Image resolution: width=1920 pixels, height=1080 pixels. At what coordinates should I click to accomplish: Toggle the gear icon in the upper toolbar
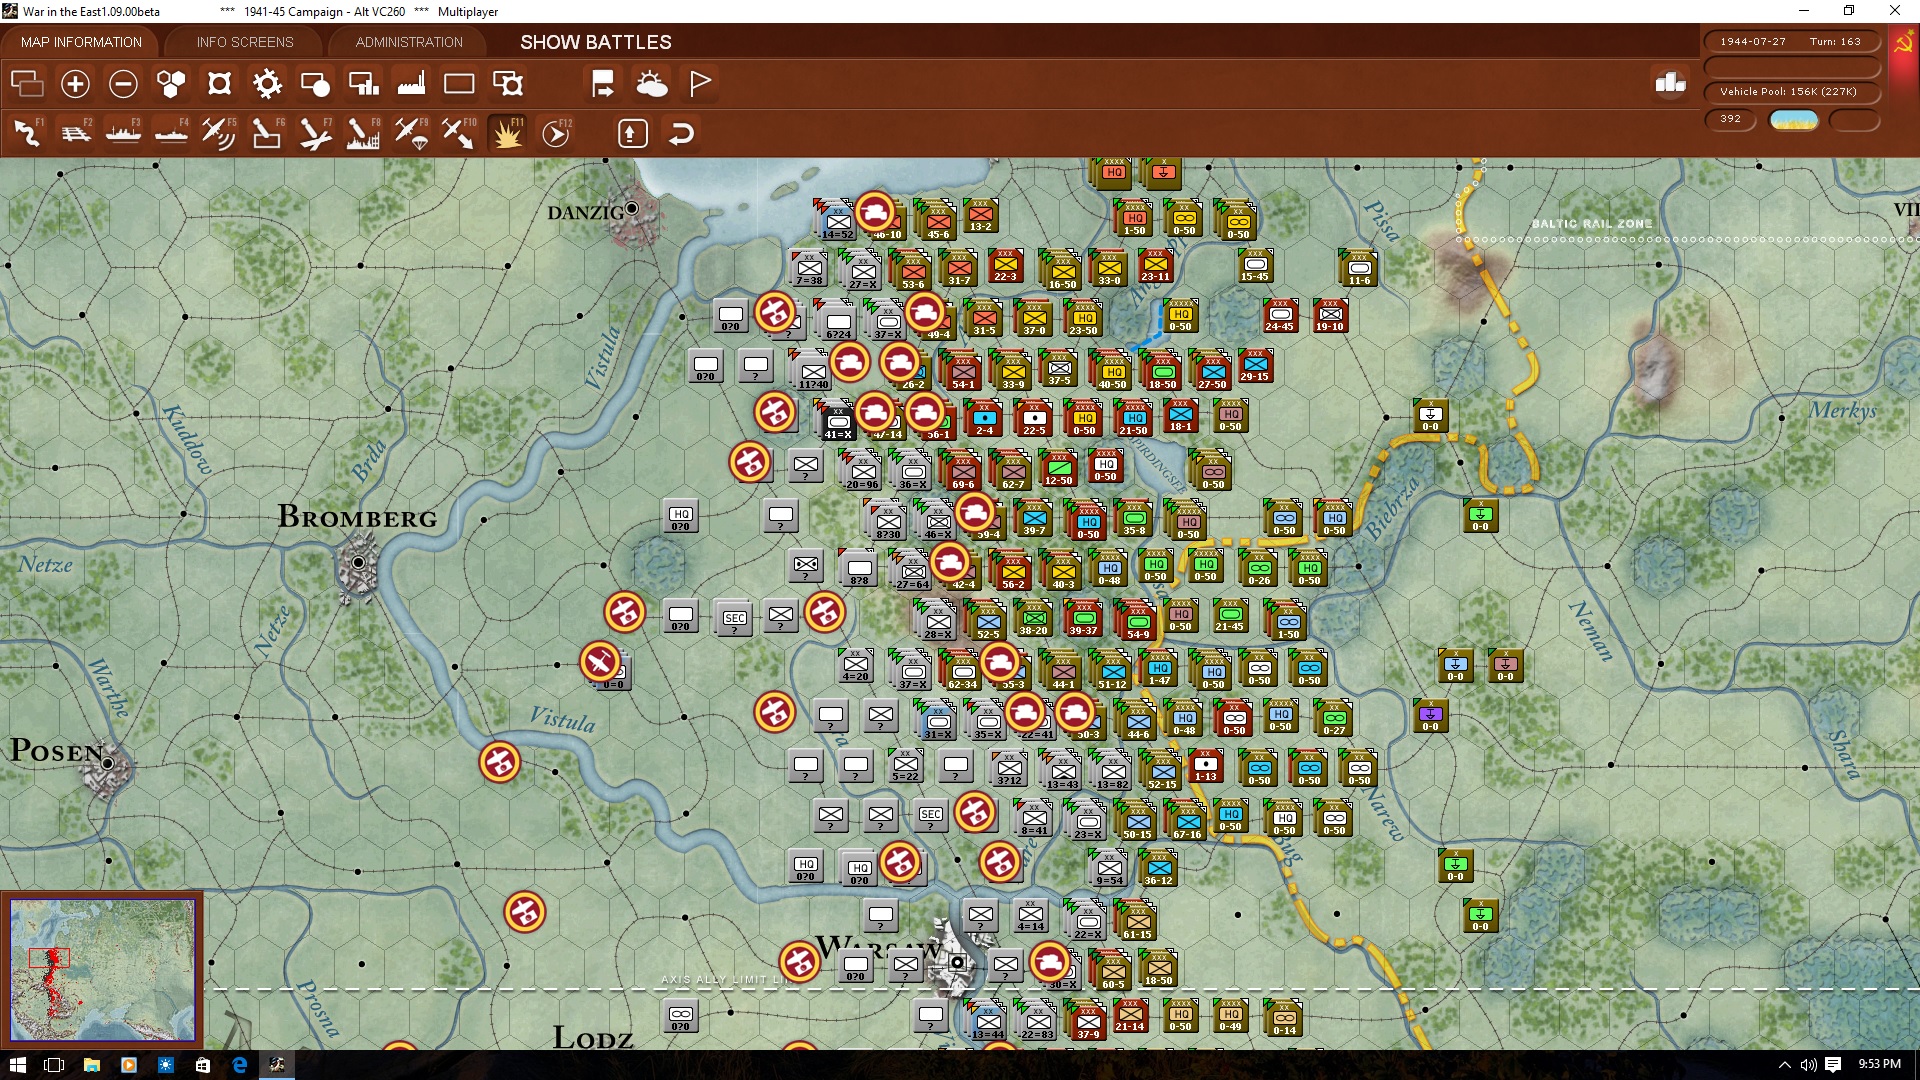267,84
